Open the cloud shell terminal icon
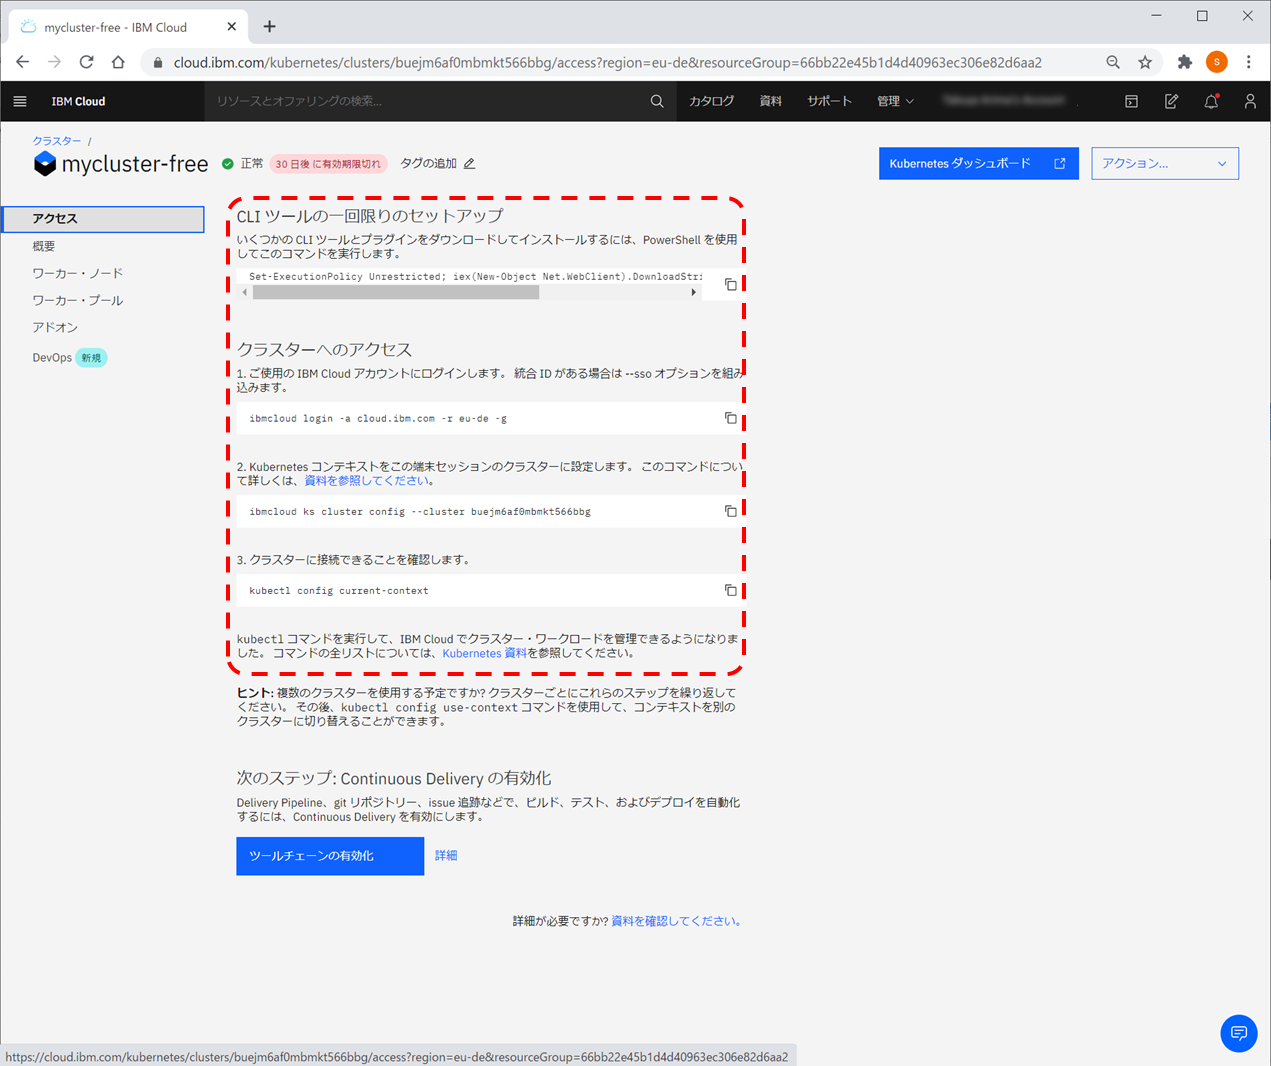 point(1131,101)
